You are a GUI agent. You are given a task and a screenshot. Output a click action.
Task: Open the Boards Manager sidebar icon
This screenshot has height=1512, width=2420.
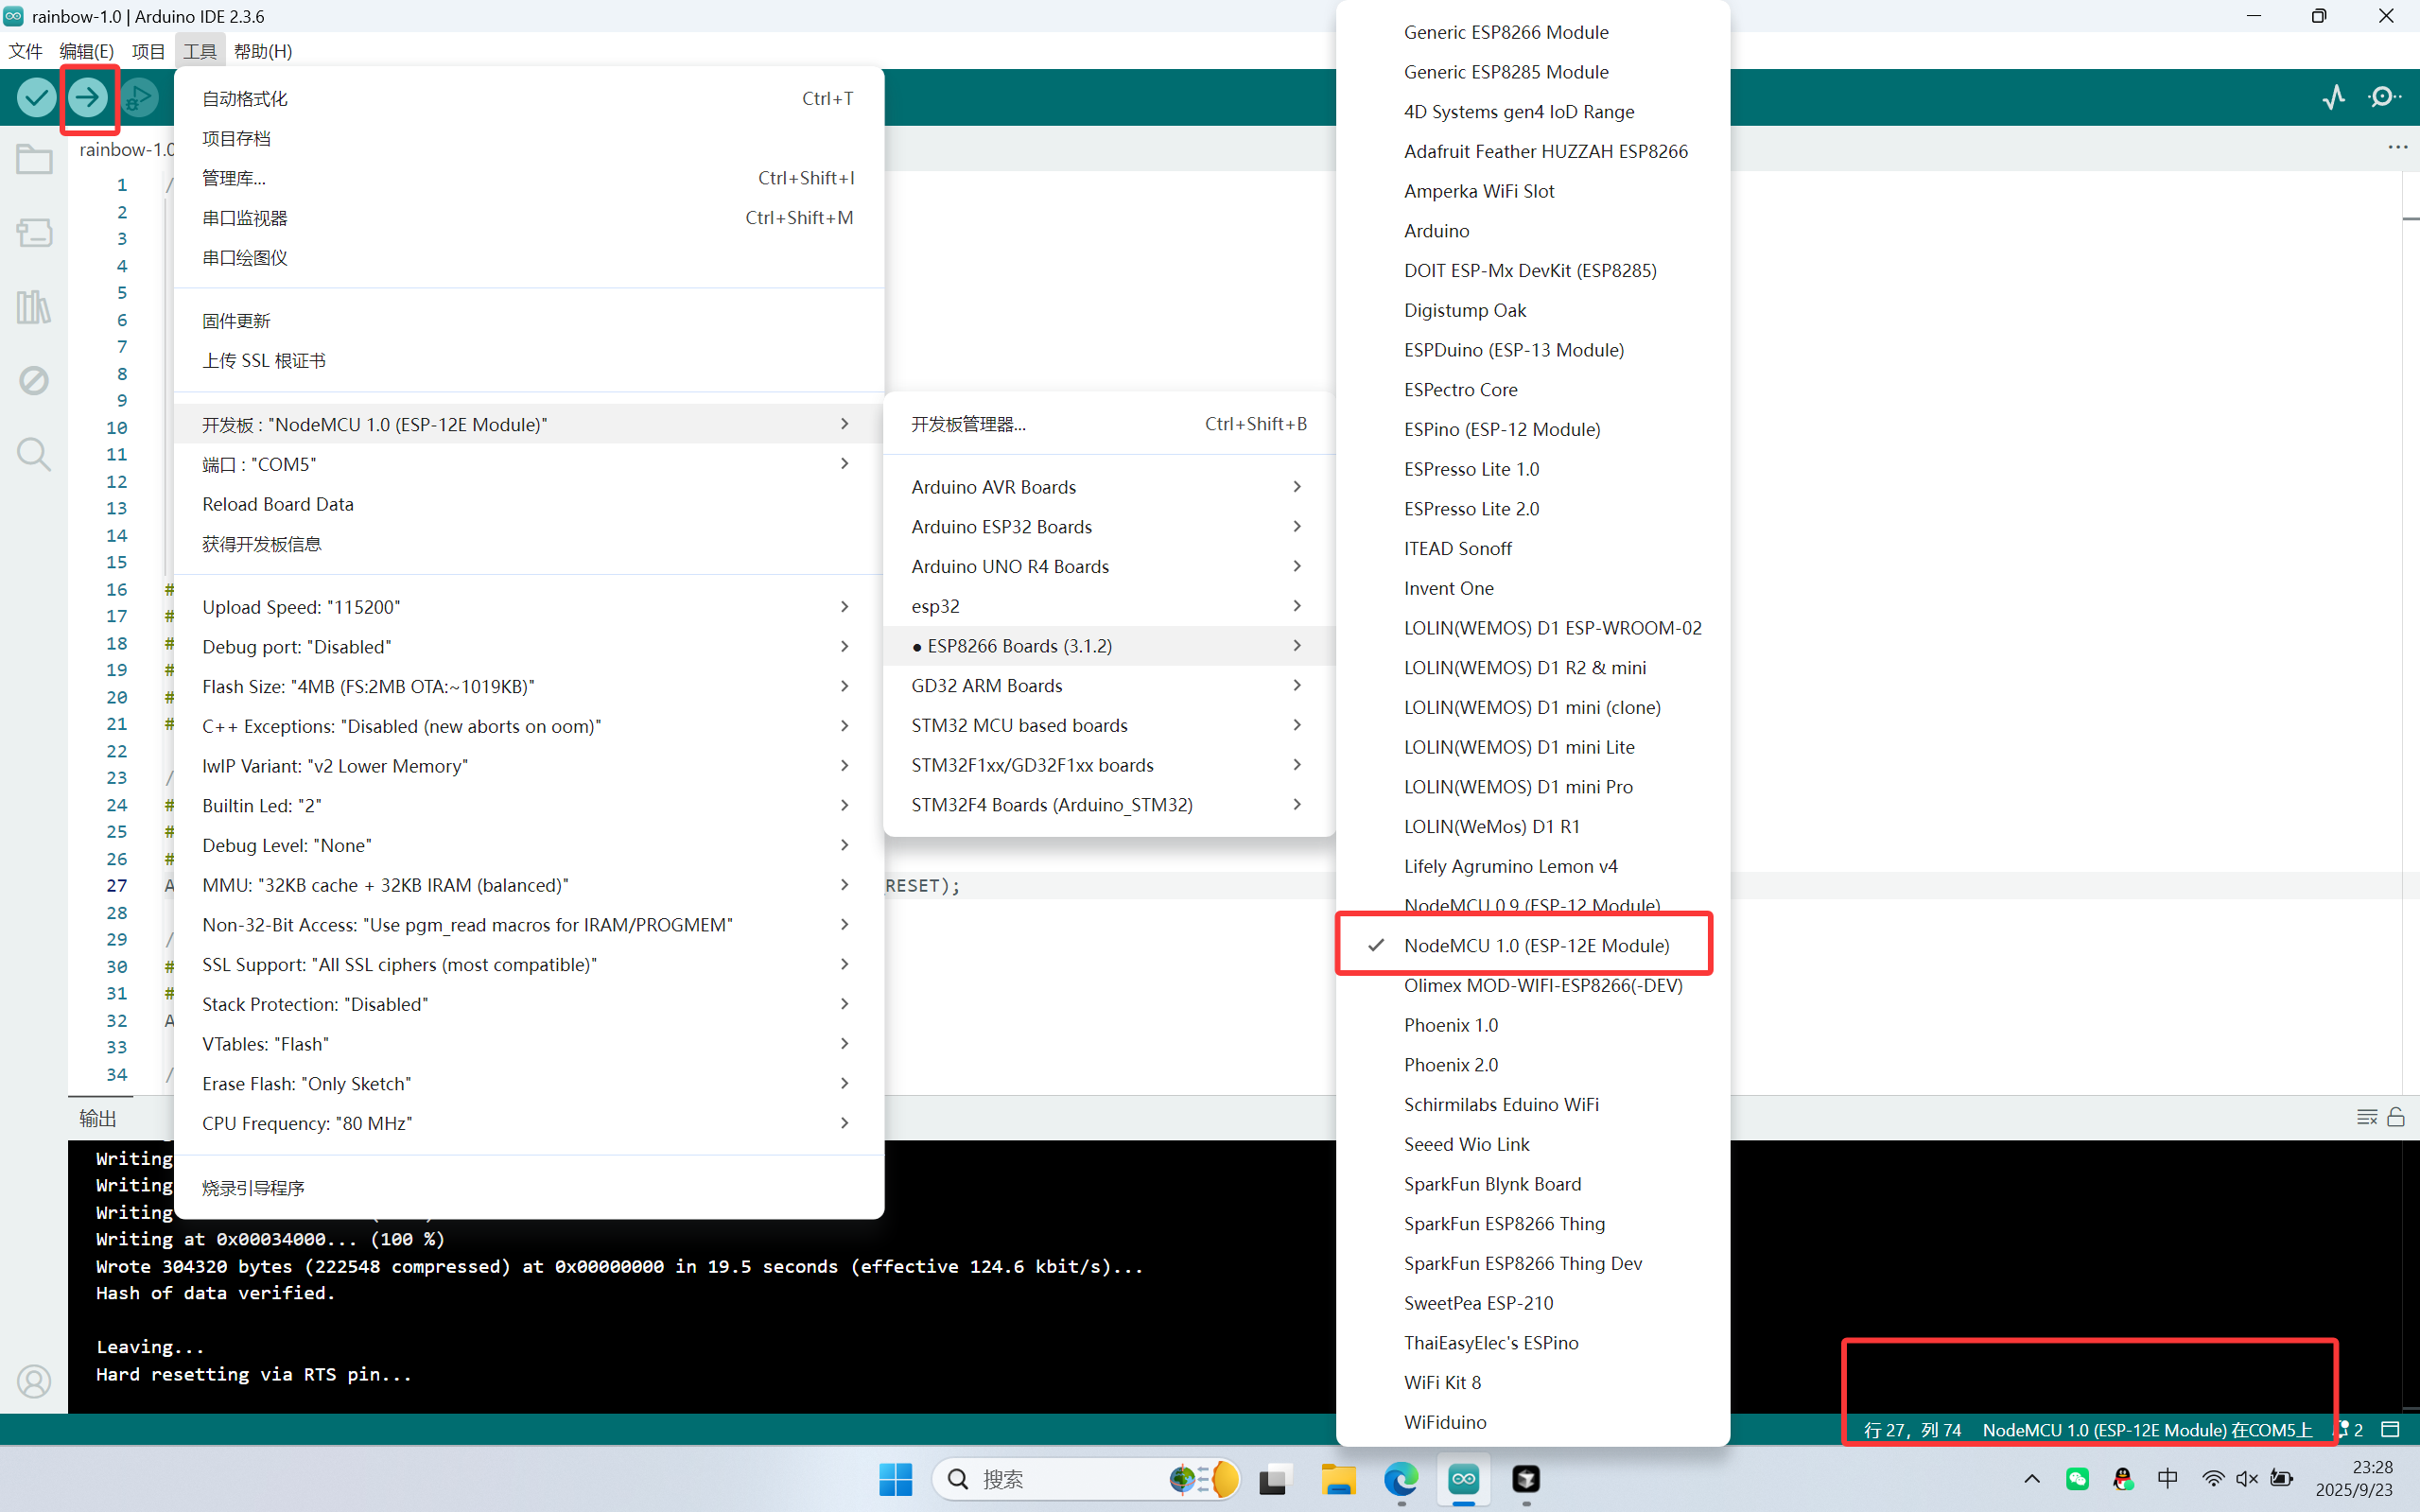34,233
